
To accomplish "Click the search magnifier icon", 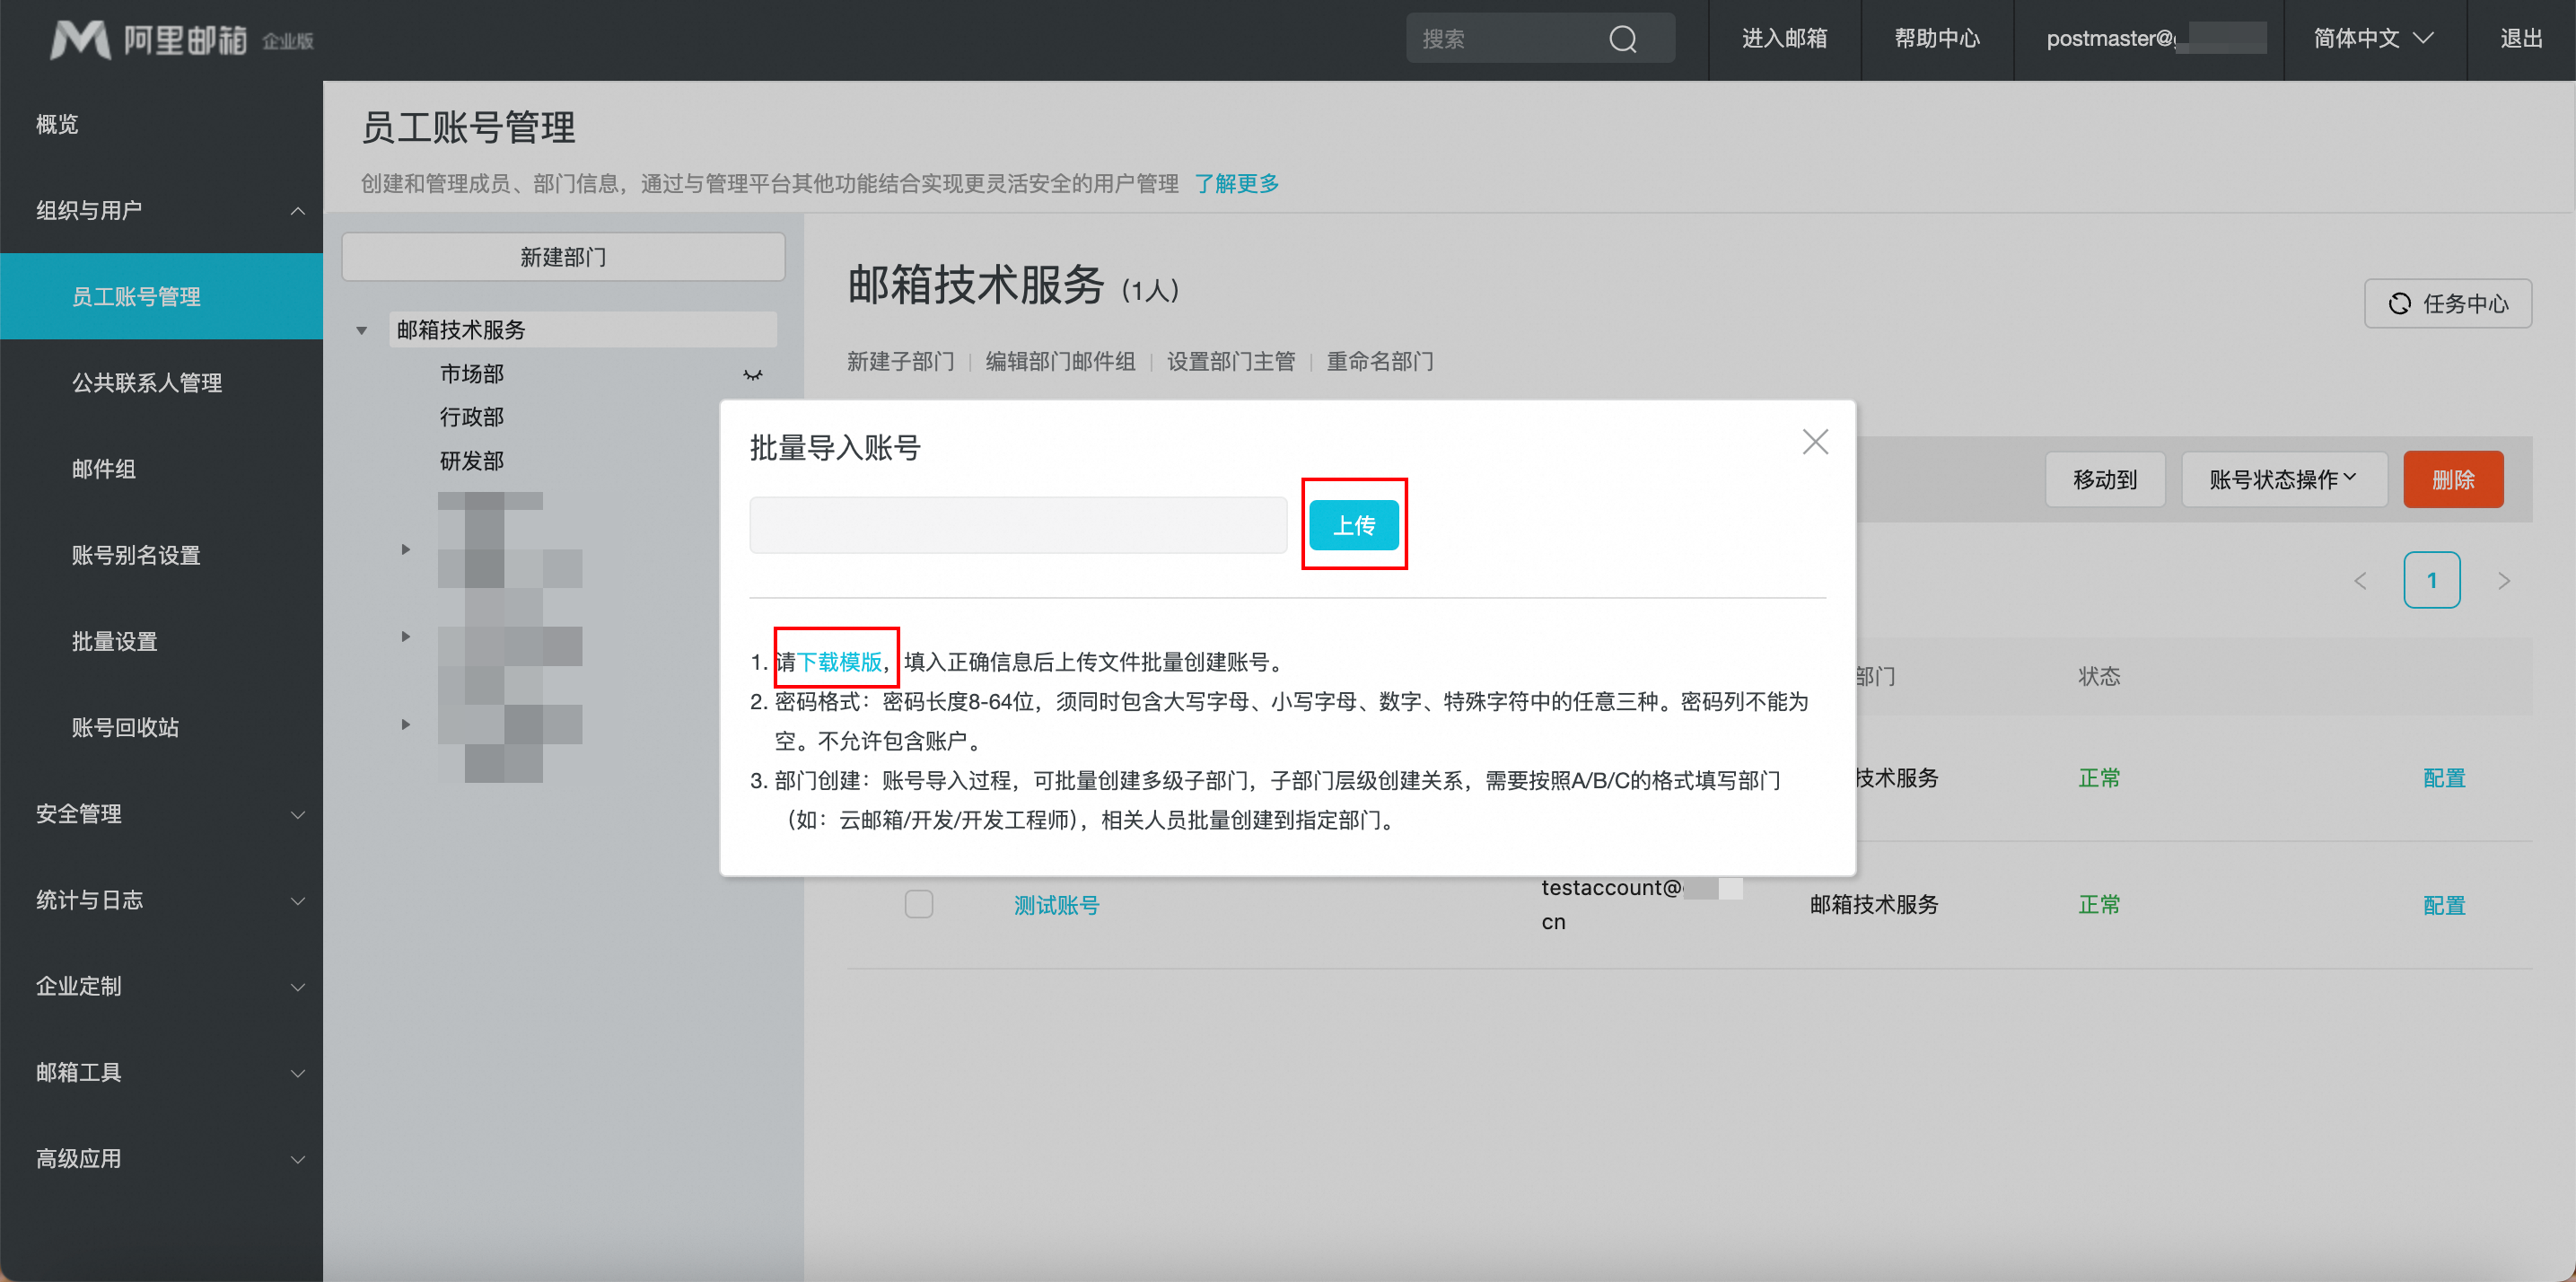I will (x=1622, y=39).
